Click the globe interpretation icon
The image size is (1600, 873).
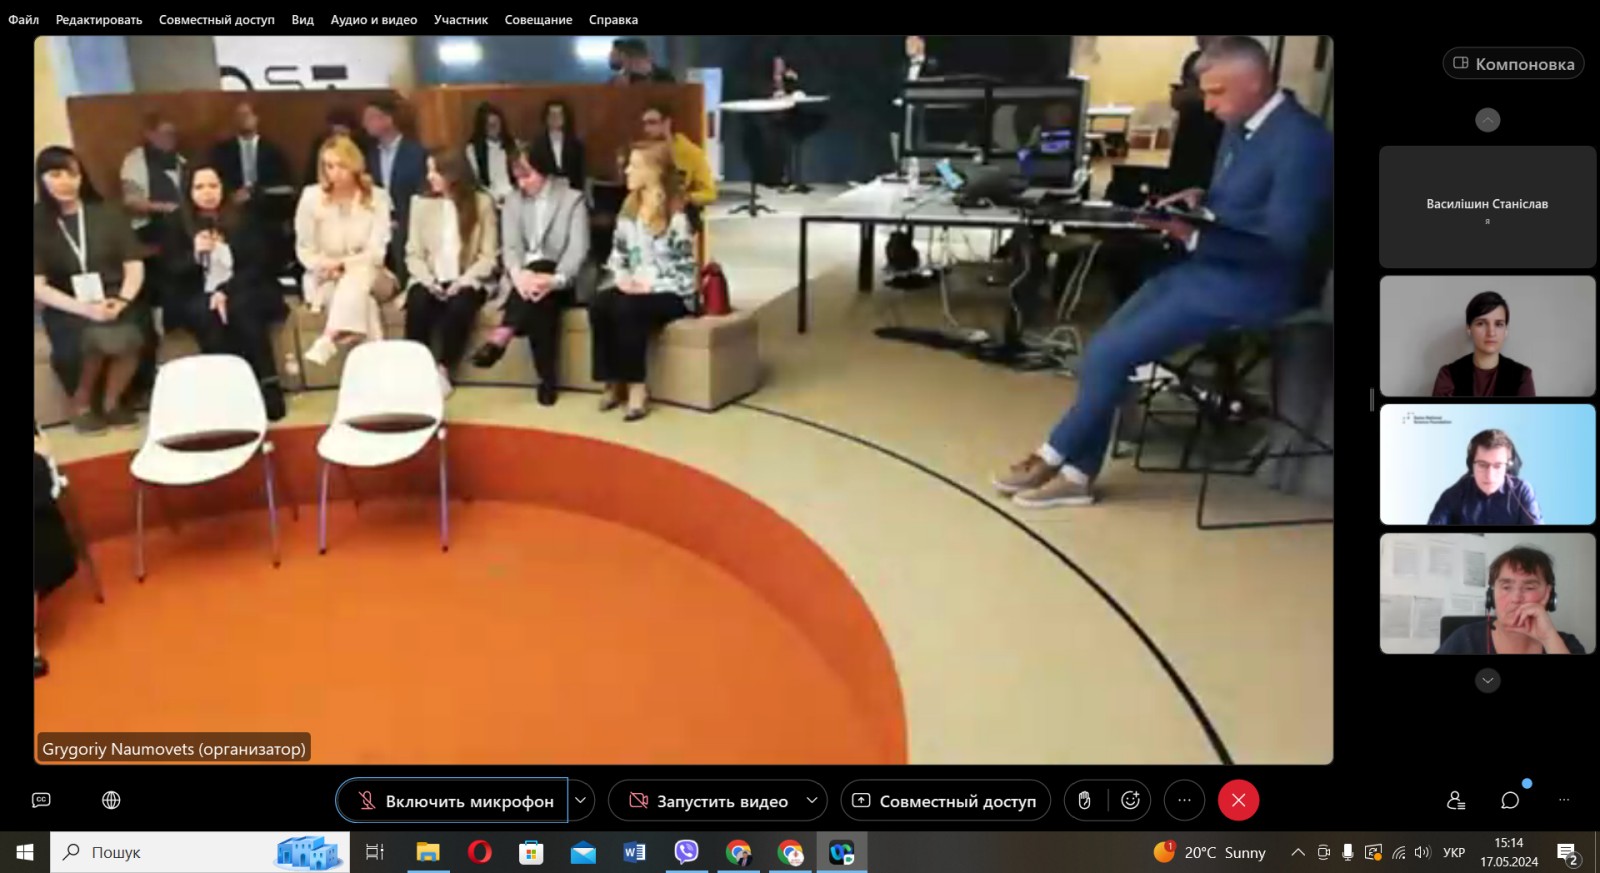(x=111, y=800)
